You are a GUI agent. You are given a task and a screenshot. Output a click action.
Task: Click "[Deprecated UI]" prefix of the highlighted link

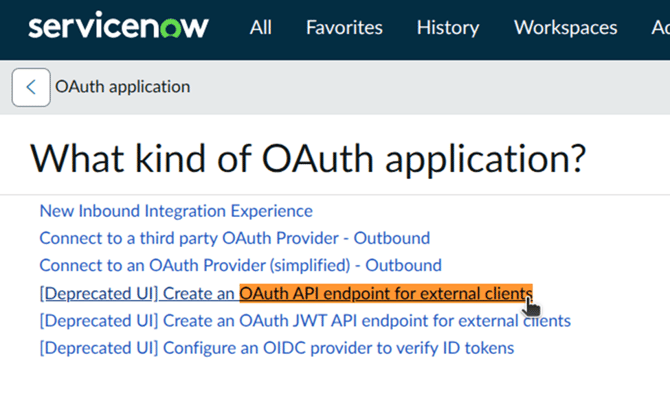[x=98, y=293]
